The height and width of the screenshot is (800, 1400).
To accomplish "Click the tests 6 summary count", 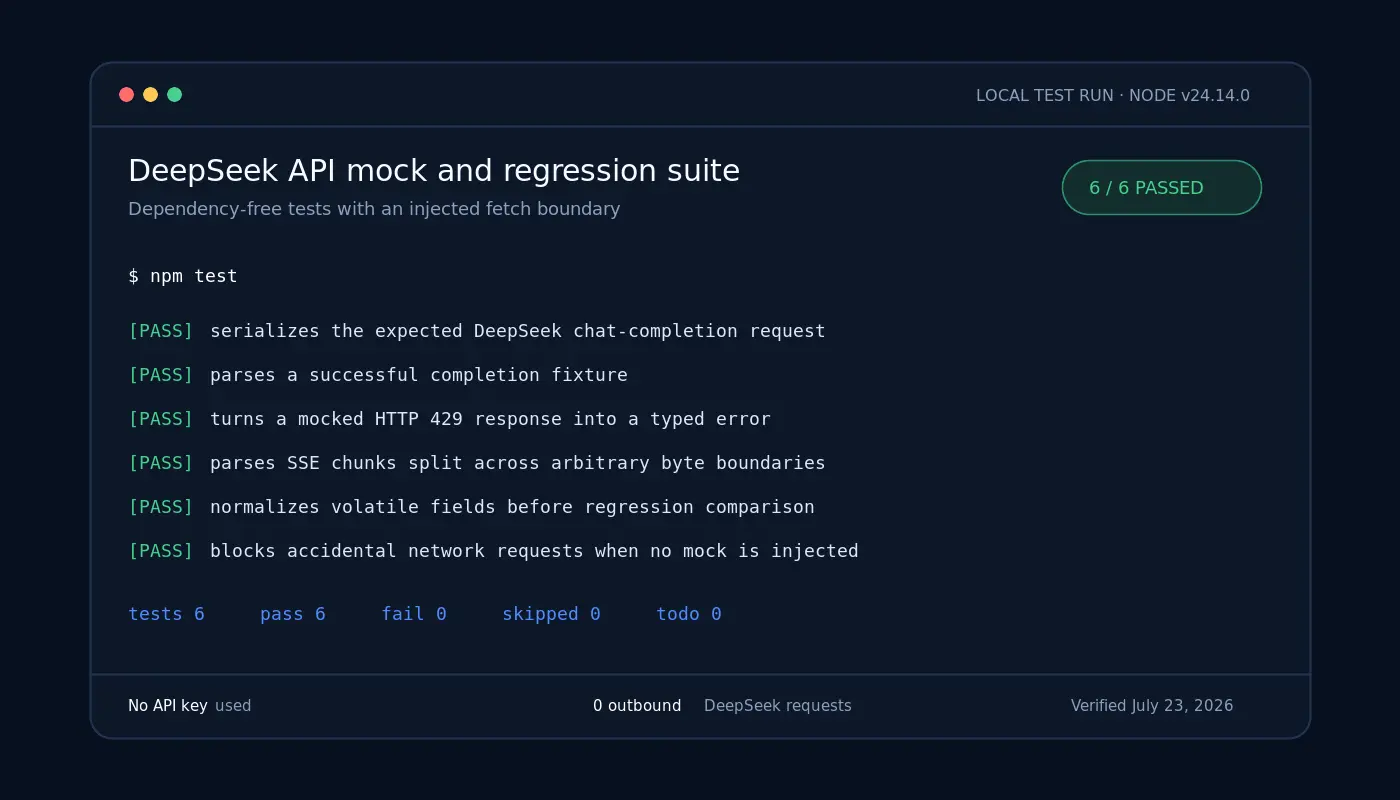I will click(166, 614).
